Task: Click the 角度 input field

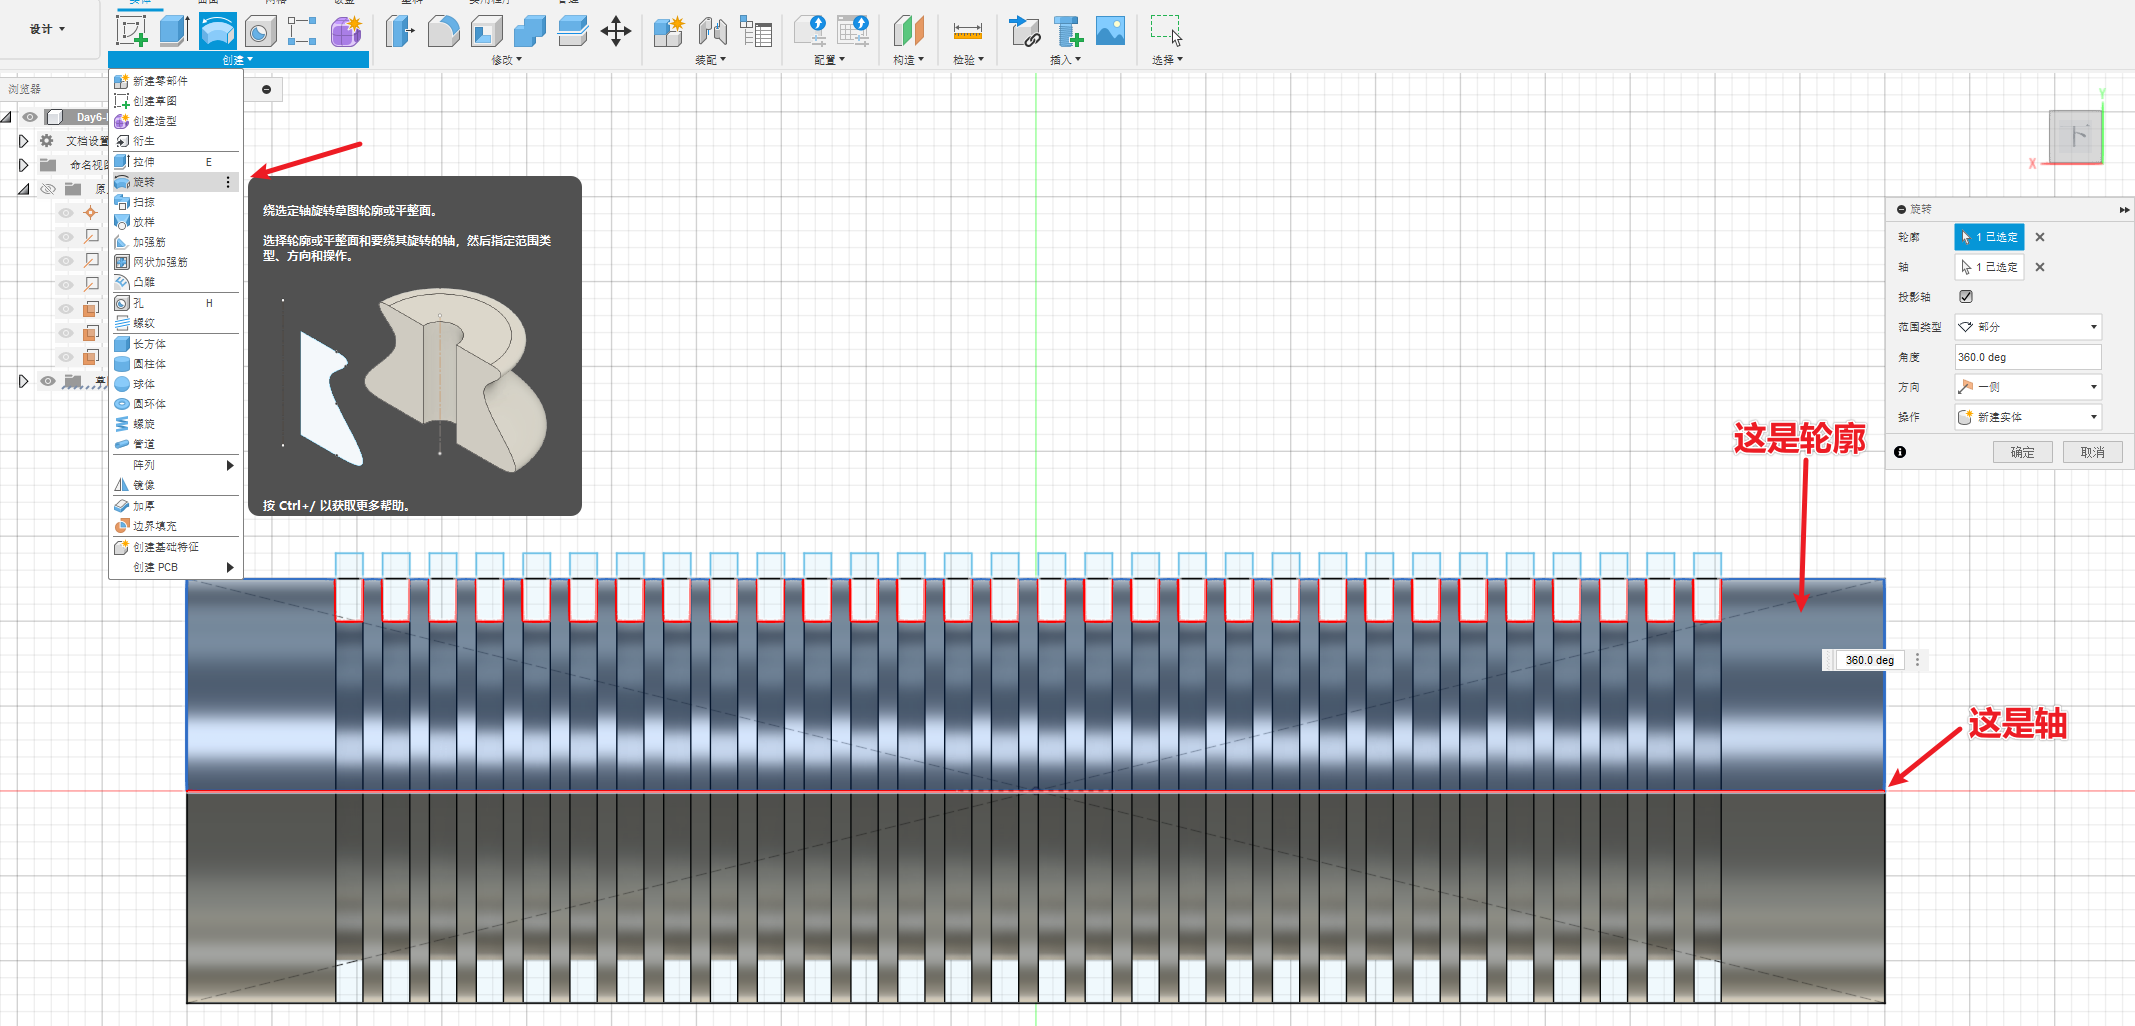Action: point(2027,357)
